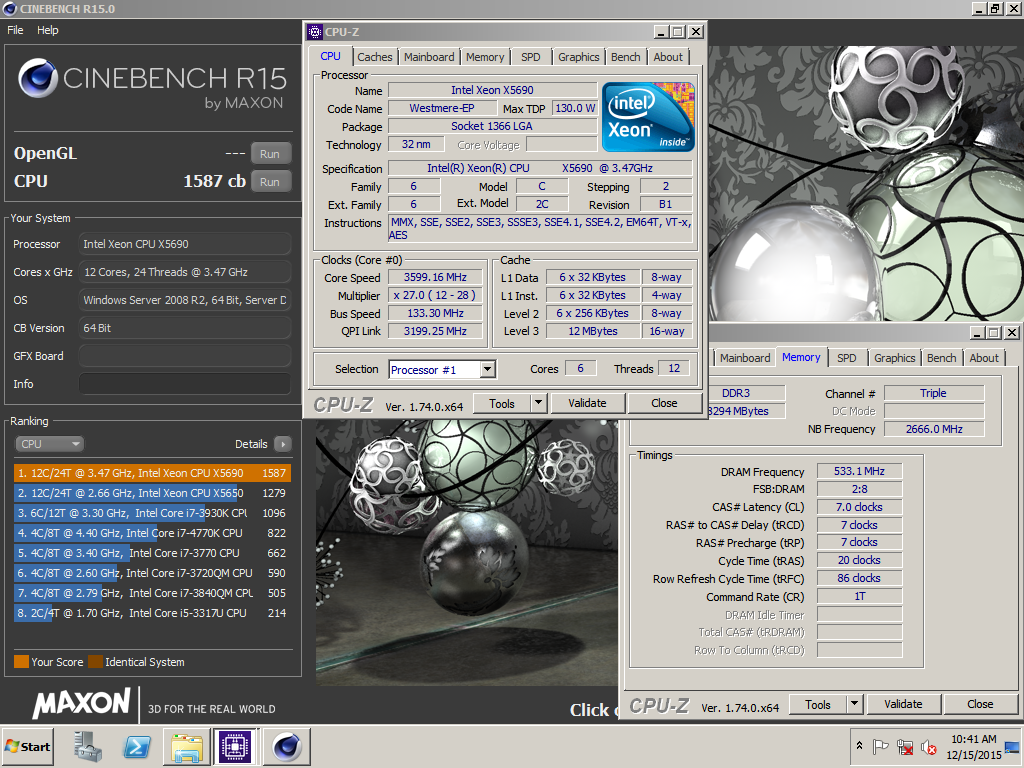The image size is (1024, 768).
Task: Run the CPU benchmark
Action: tap(270, 182)
